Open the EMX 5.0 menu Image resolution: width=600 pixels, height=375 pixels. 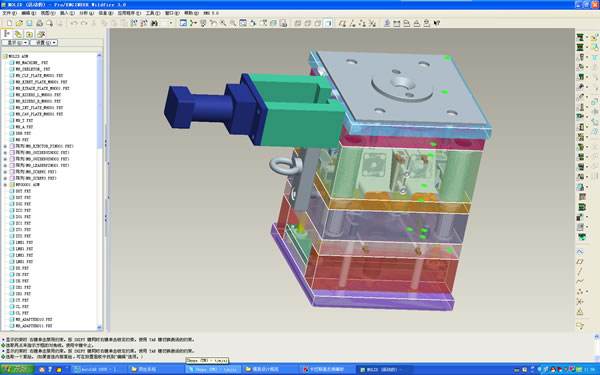click(x=211, y=13)
